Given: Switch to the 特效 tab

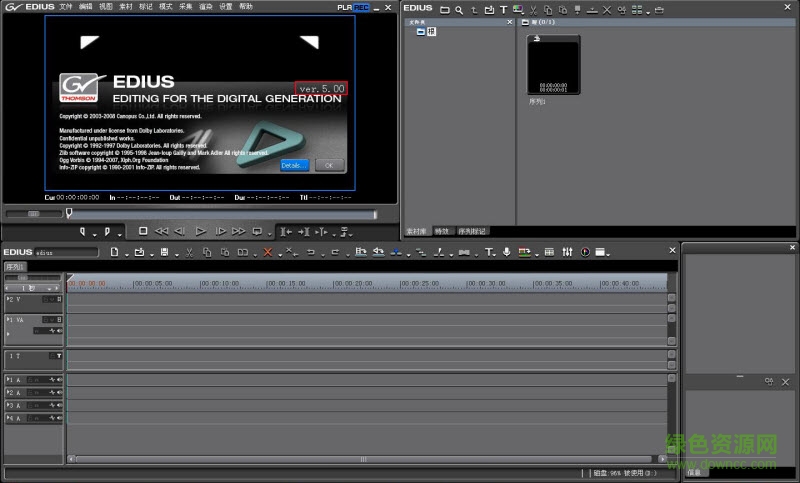Looking at the screenshot, I should point(441,231).
